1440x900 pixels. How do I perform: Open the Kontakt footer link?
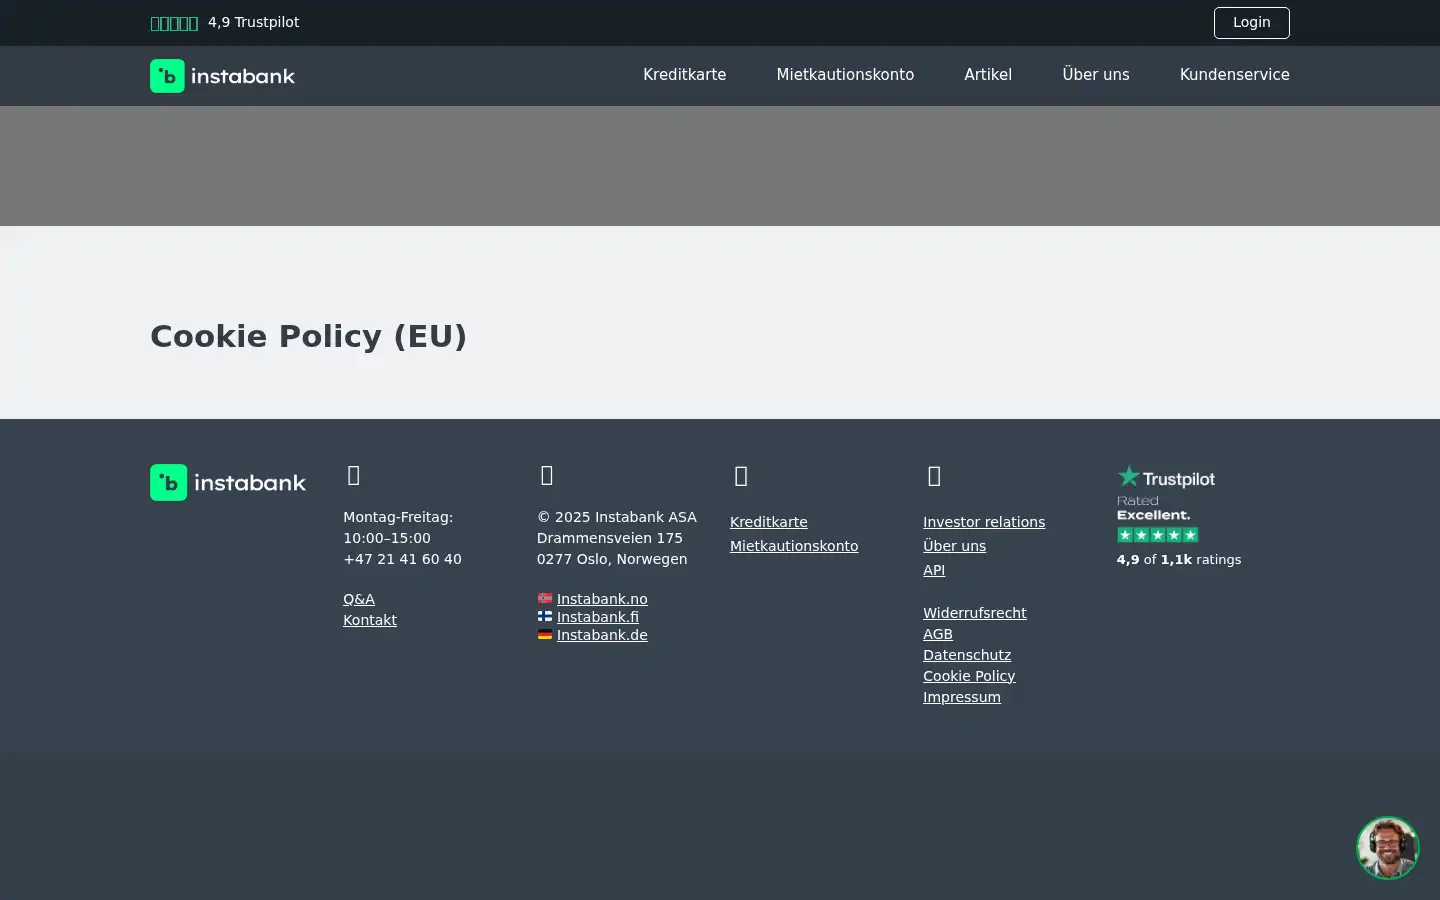click(x=370, y=620)
